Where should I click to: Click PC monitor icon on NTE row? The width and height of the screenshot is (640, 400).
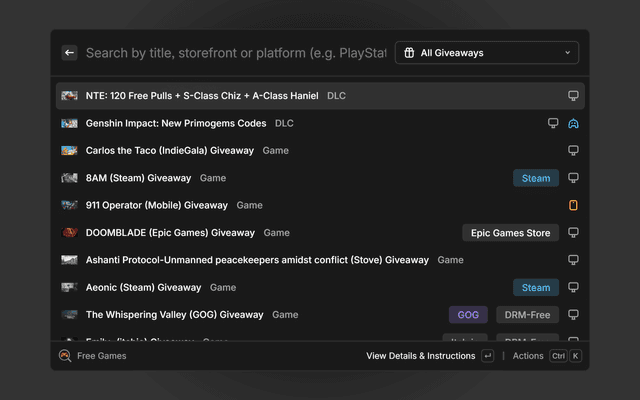tap(573, 96)
